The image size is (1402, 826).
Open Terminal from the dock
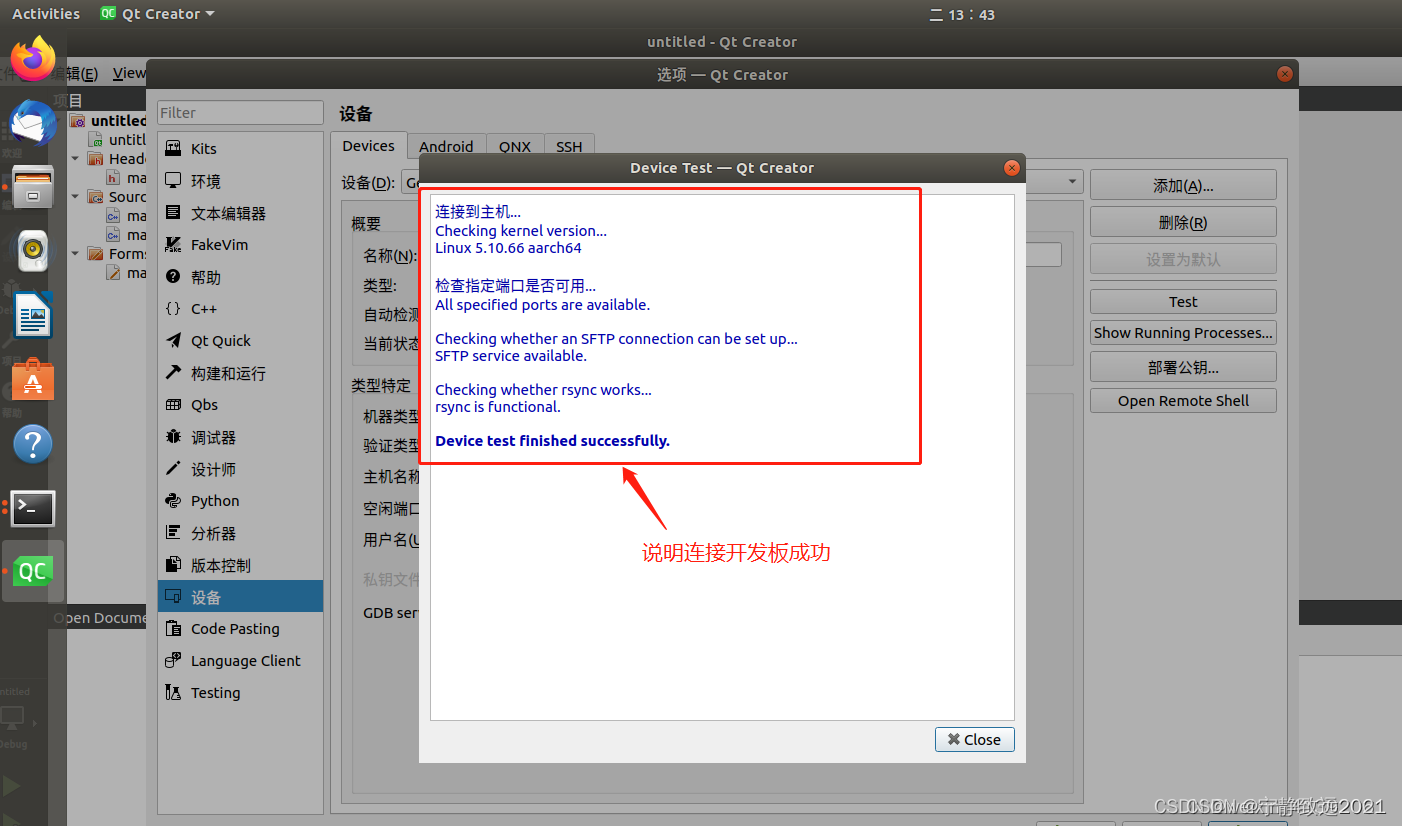click(33, 508)
